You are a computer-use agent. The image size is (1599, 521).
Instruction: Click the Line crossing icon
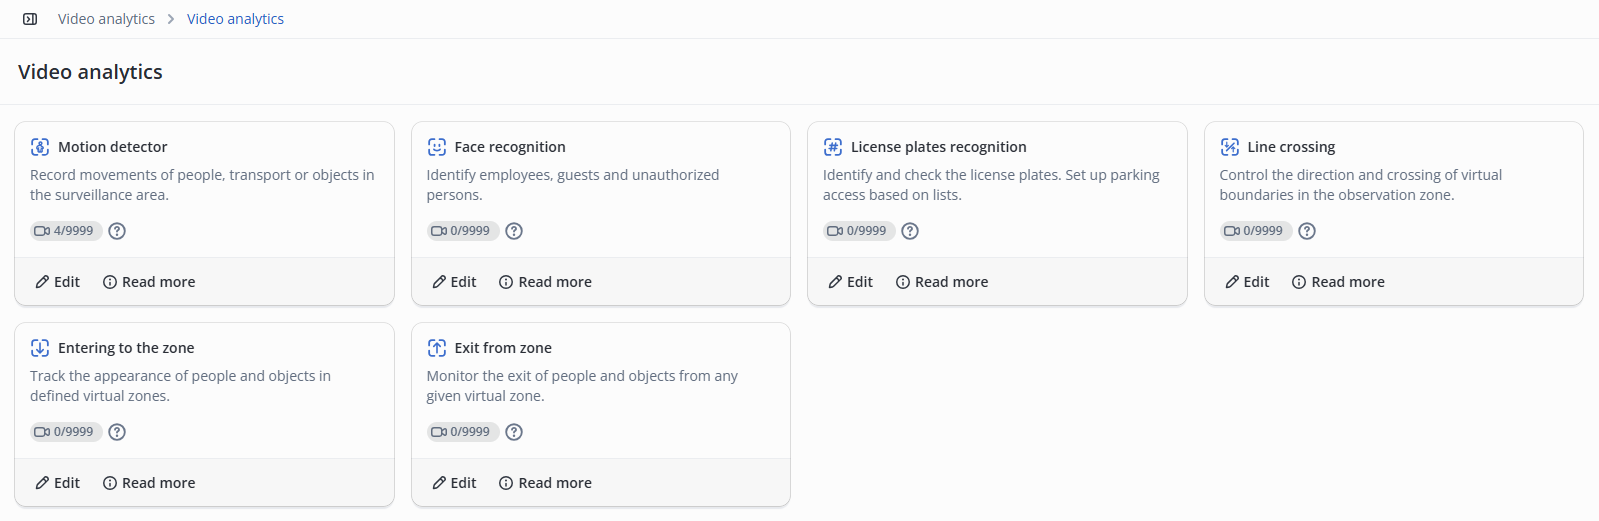(x=1230, y=147)
